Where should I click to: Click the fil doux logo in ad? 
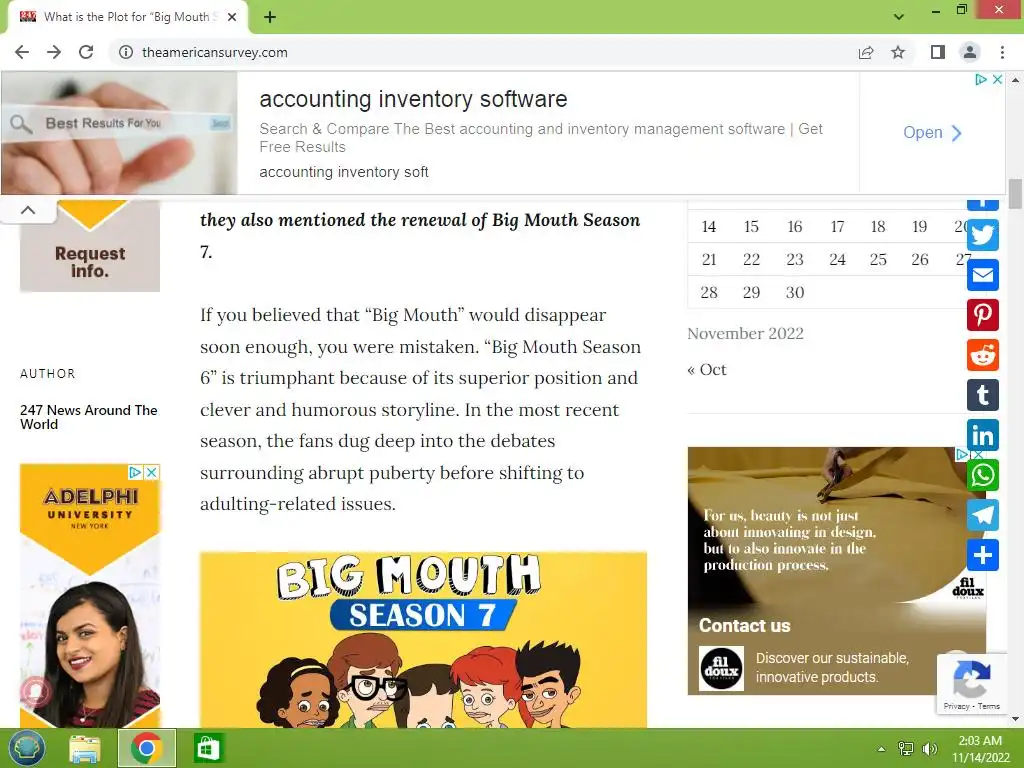(x=721, y=668)
